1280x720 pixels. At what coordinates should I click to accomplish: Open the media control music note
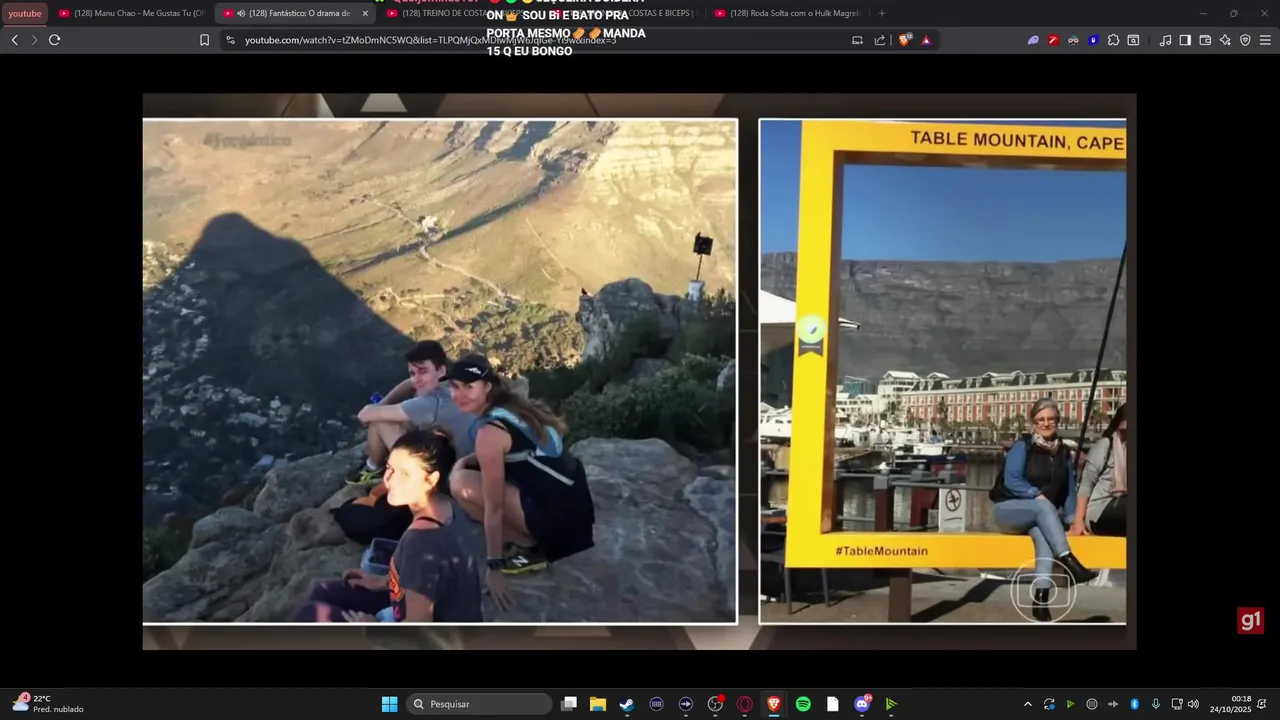[x=1165, y=40]
